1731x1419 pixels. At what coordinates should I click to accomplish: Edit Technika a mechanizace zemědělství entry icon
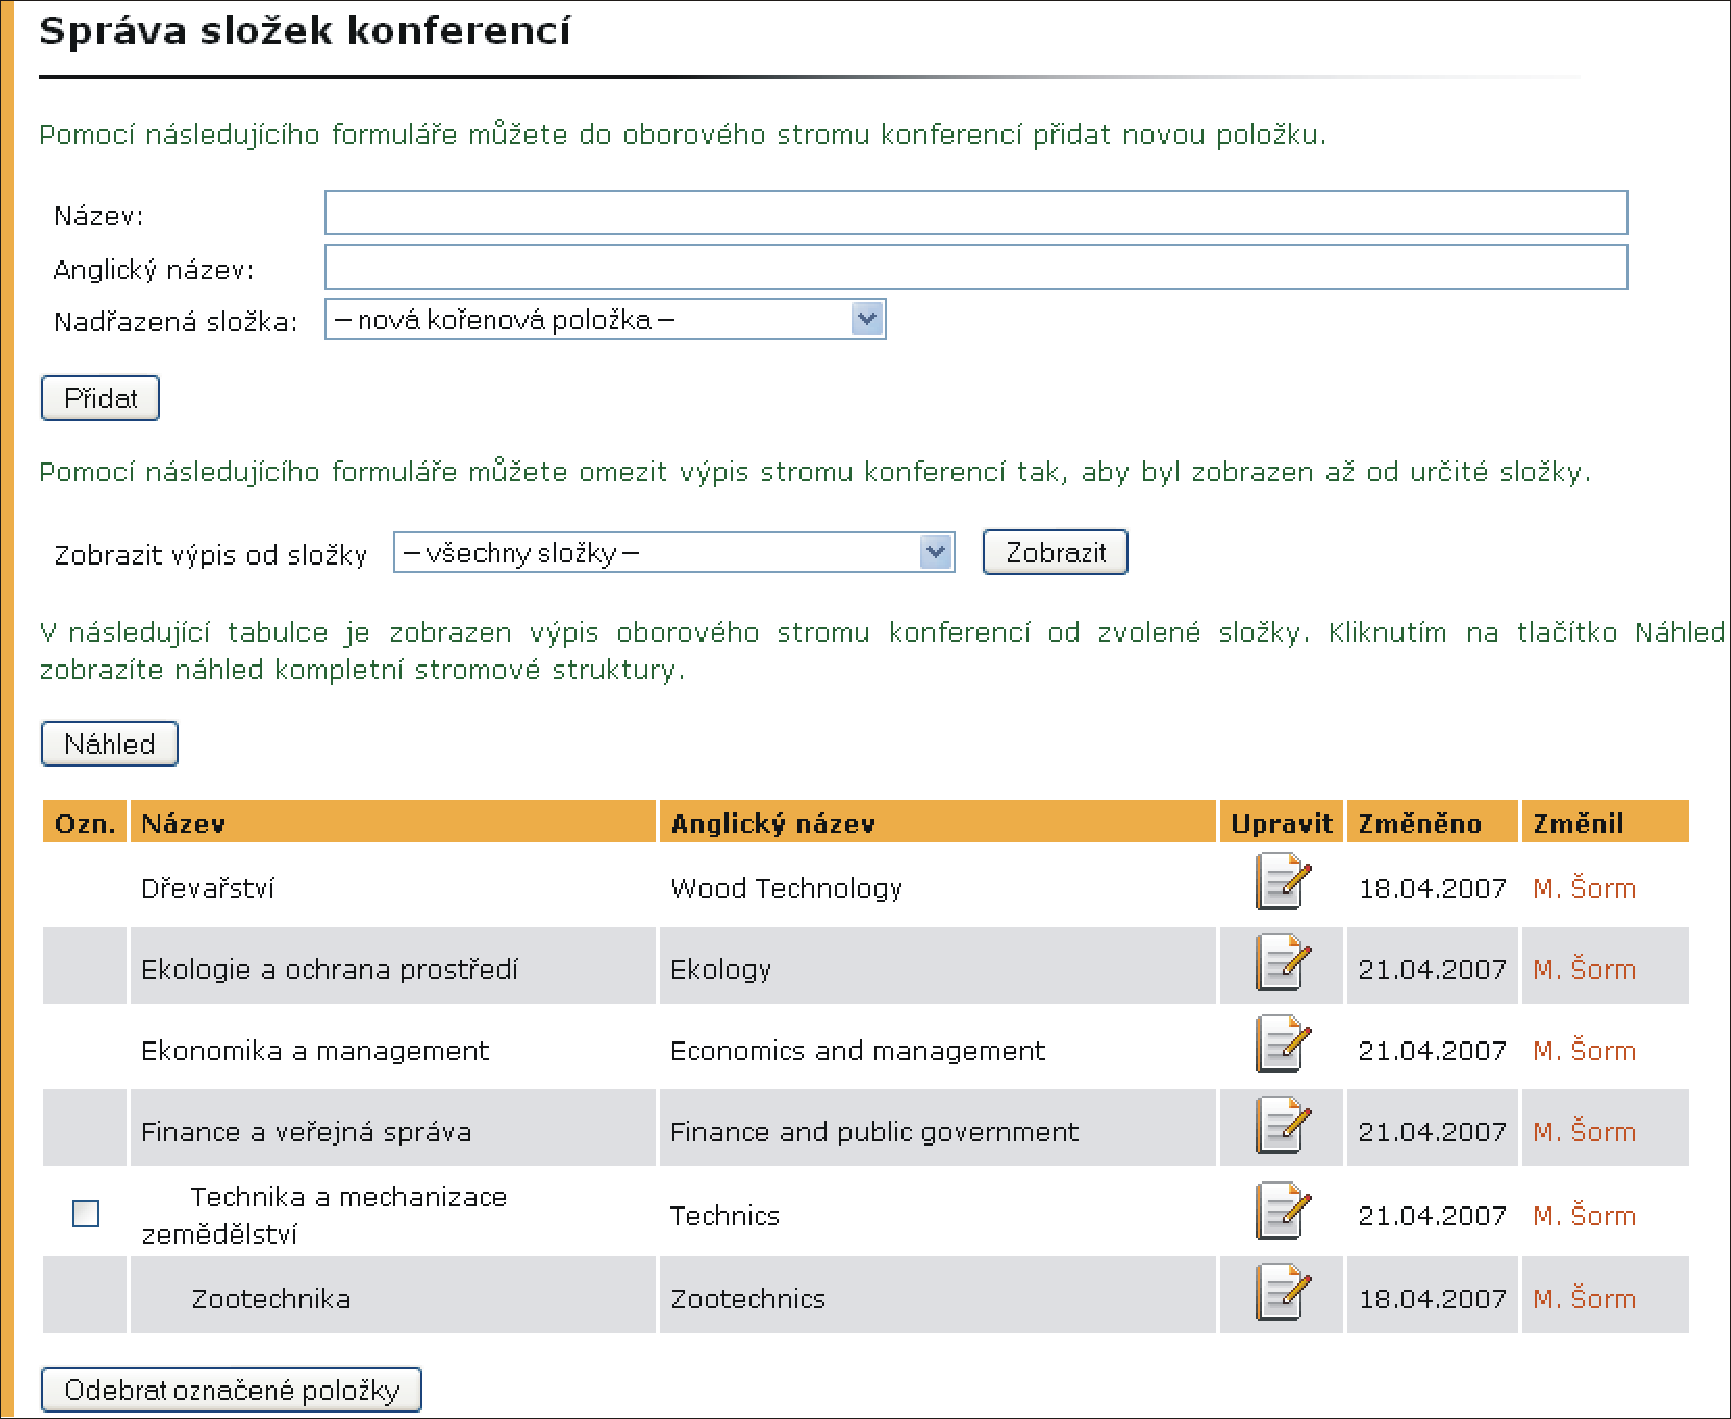tap(1282, 1210)
